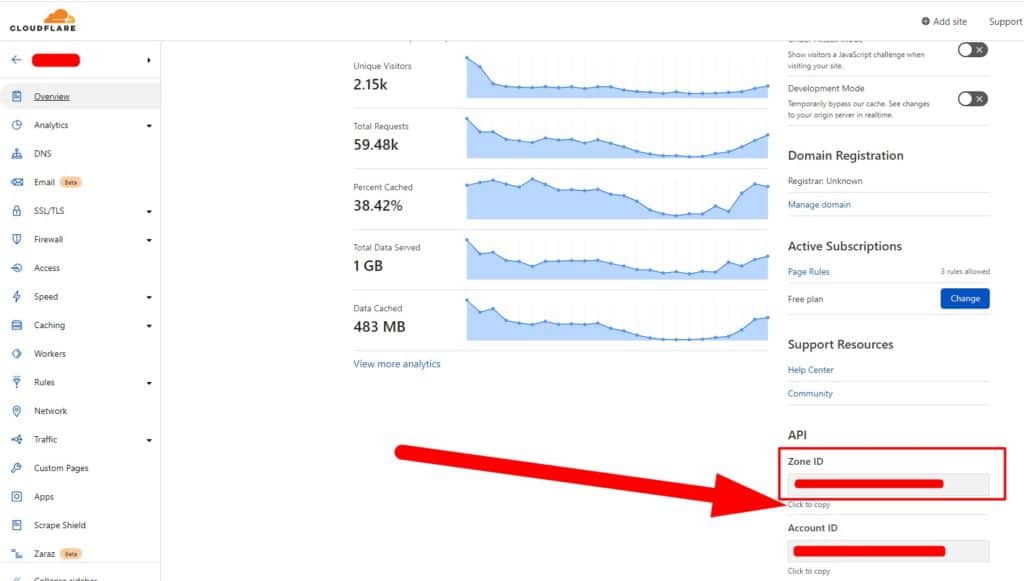Click the Unique Visitors chart
Viewport: 1024px width, 581px height.
pyautogui.click(x=617, y=77)
